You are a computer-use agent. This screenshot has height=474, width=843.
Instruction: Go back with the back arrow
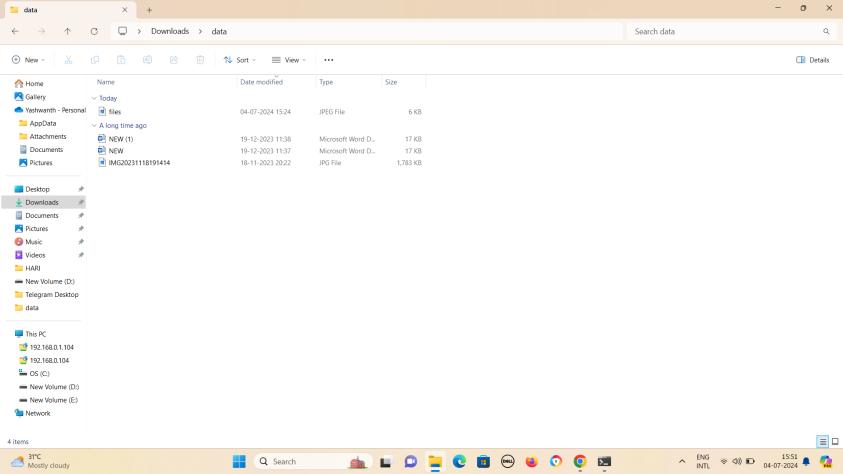pyautogui.click(x=15, y=31)
